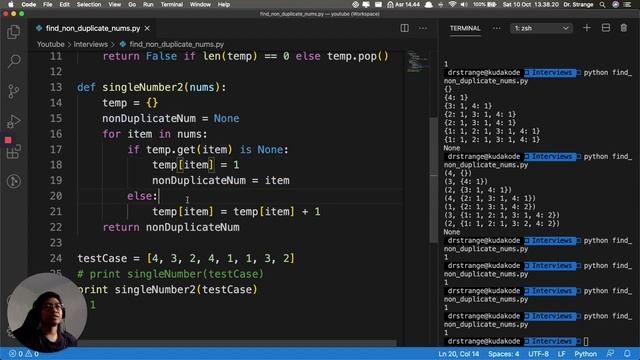Click the battery status in menu bar
640x360 pixels.
485,4
